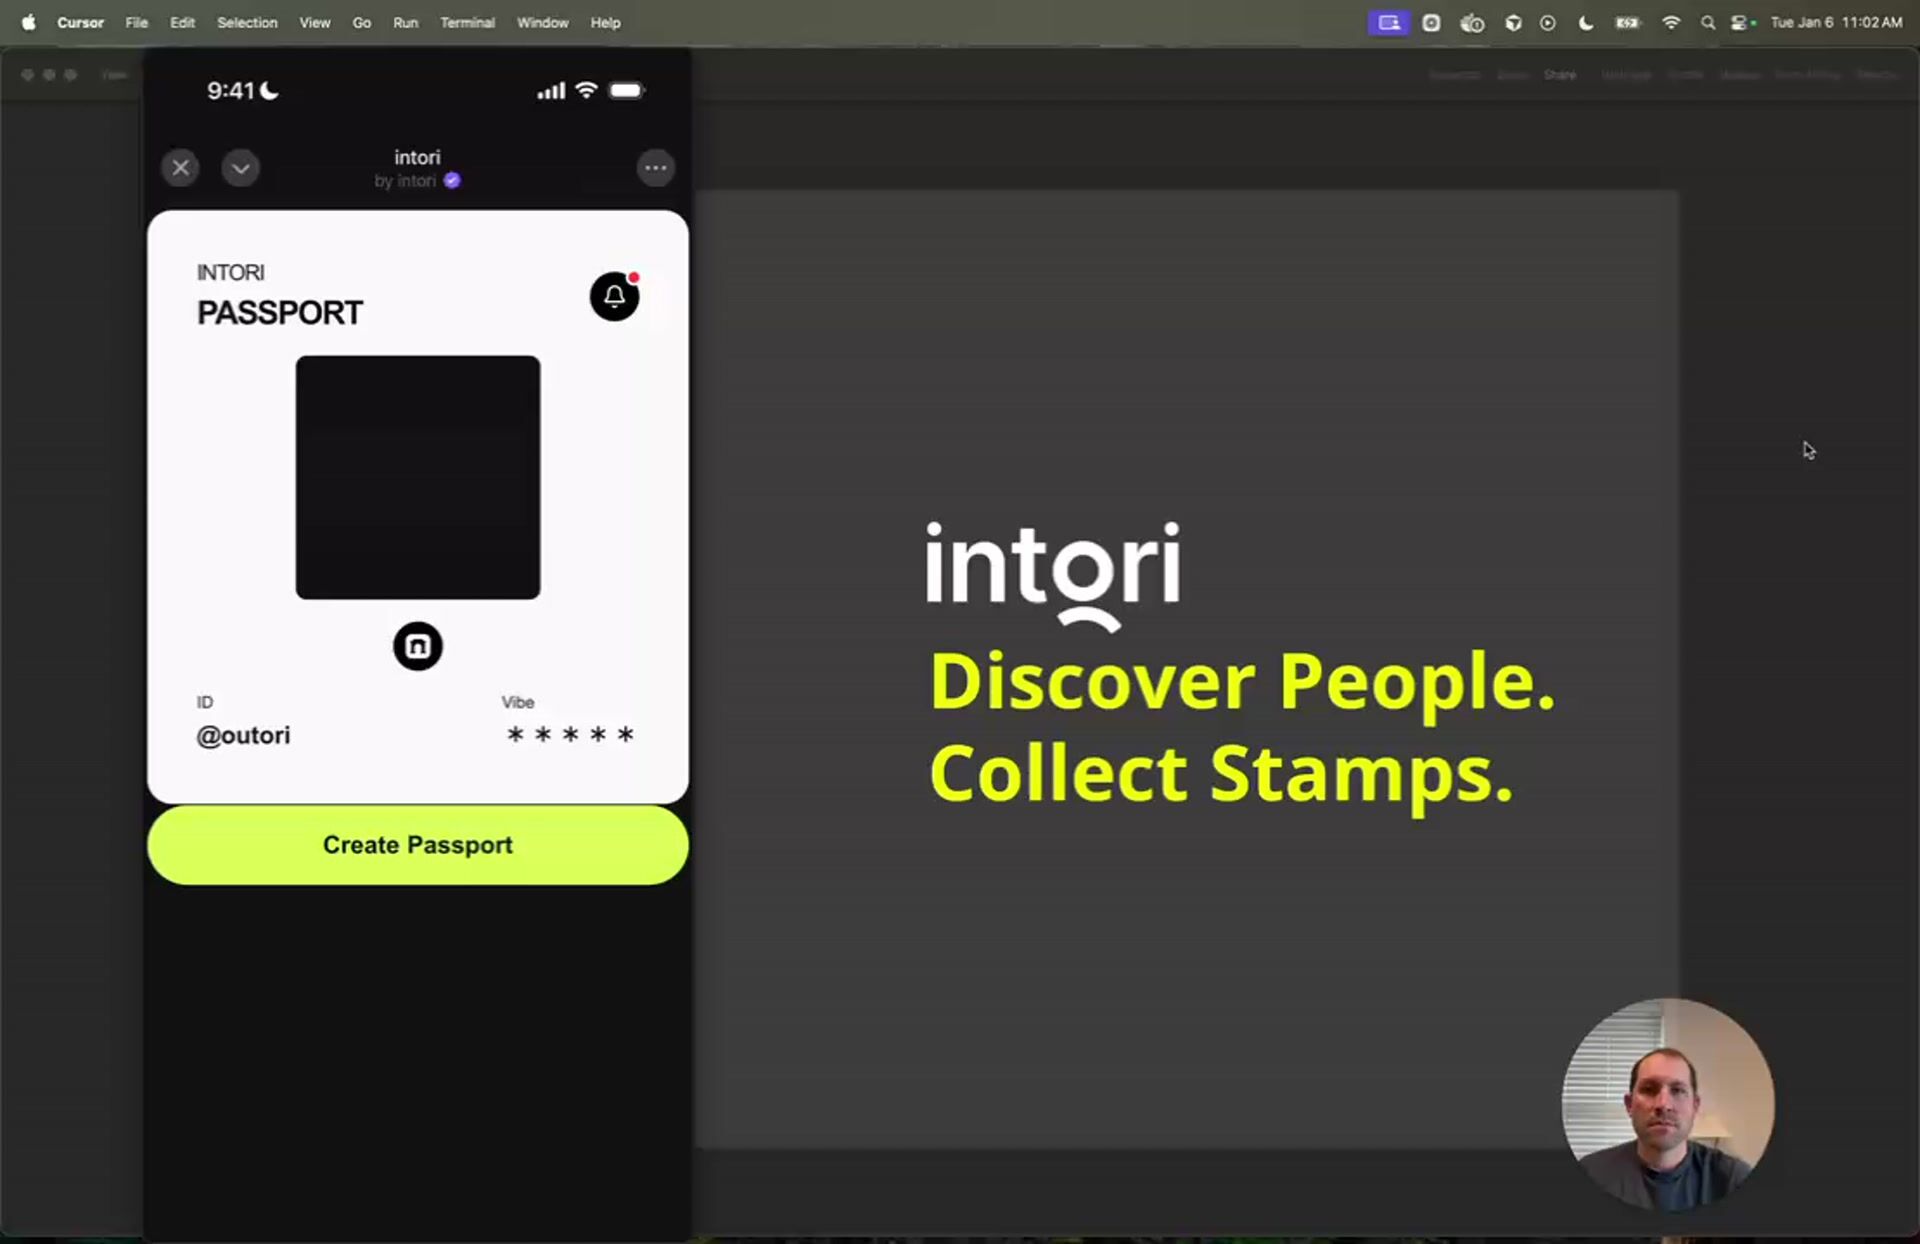Open the notification bell icon
Image resolution: width=1920 pixels, height=1244 pixels.
tap(614, 296)
